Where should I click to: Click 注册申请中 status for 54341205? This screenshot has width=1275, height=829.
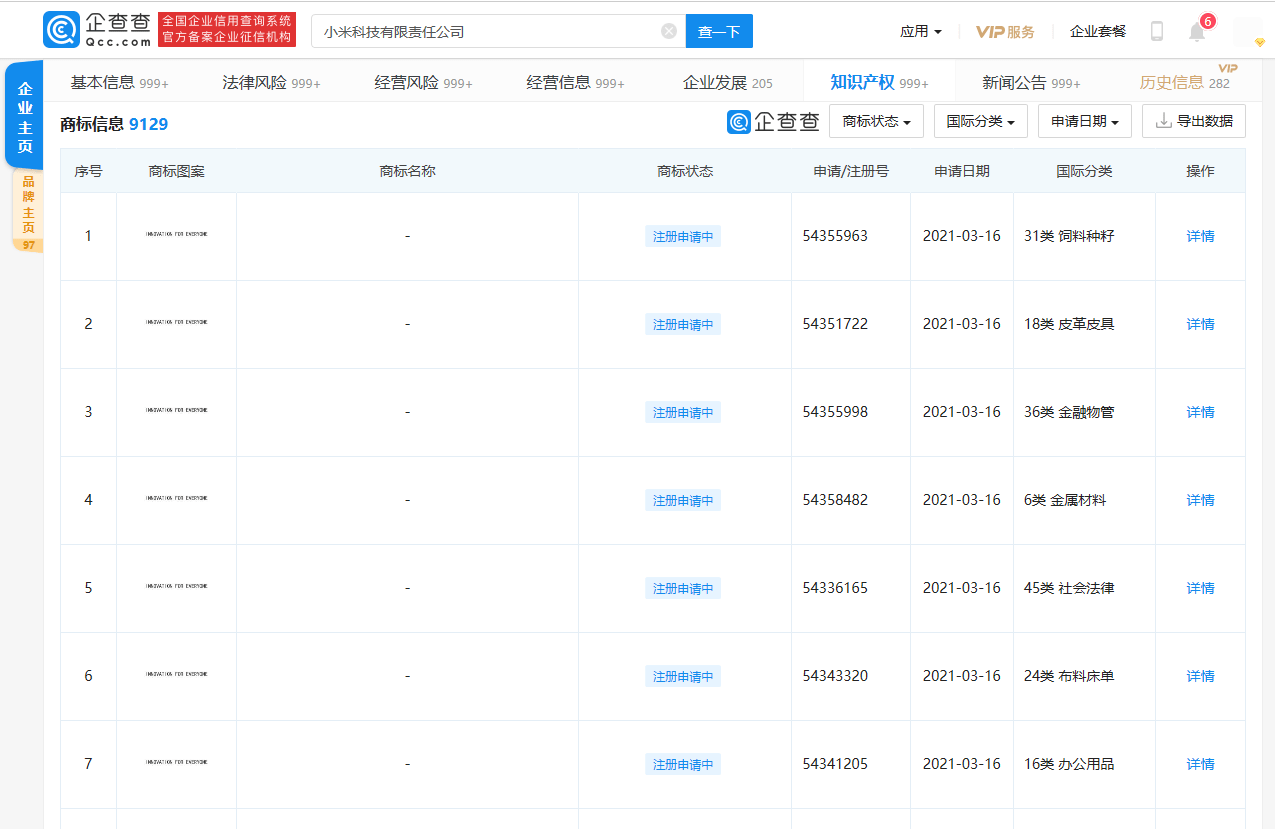click(683, 765)
